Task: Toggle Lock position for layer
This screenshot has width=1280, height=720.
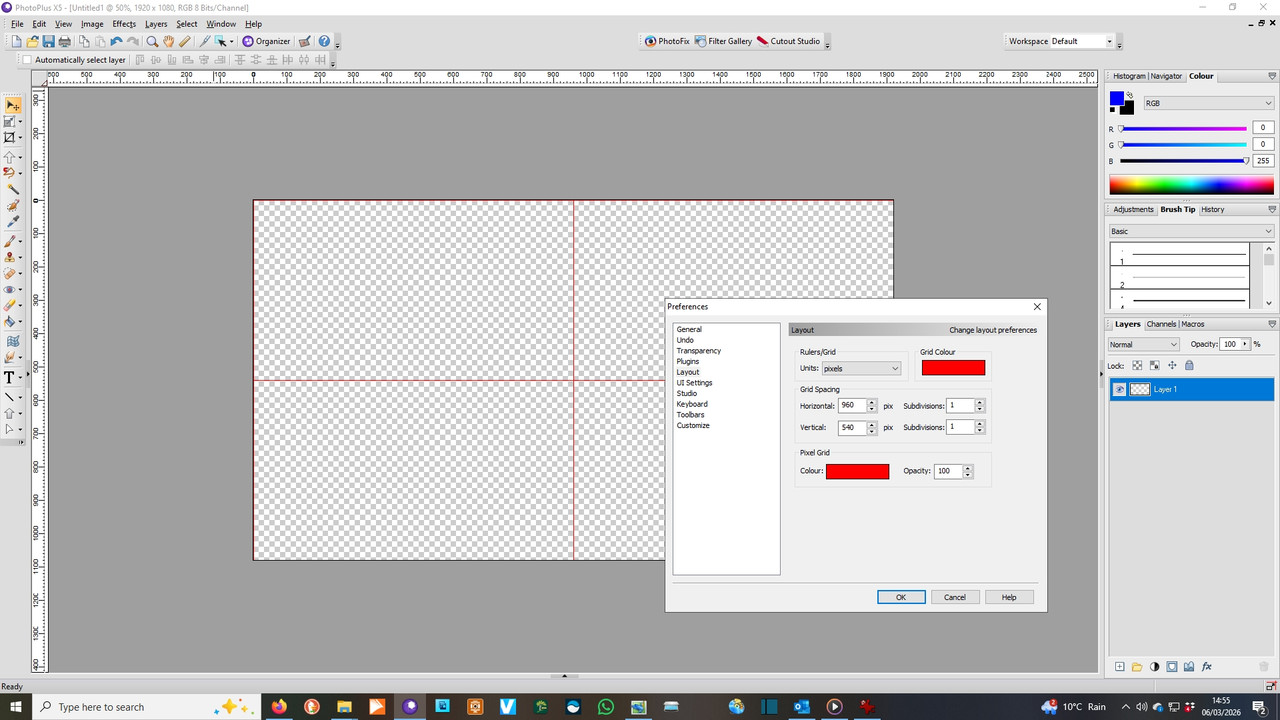Action: pos(1172,366)
